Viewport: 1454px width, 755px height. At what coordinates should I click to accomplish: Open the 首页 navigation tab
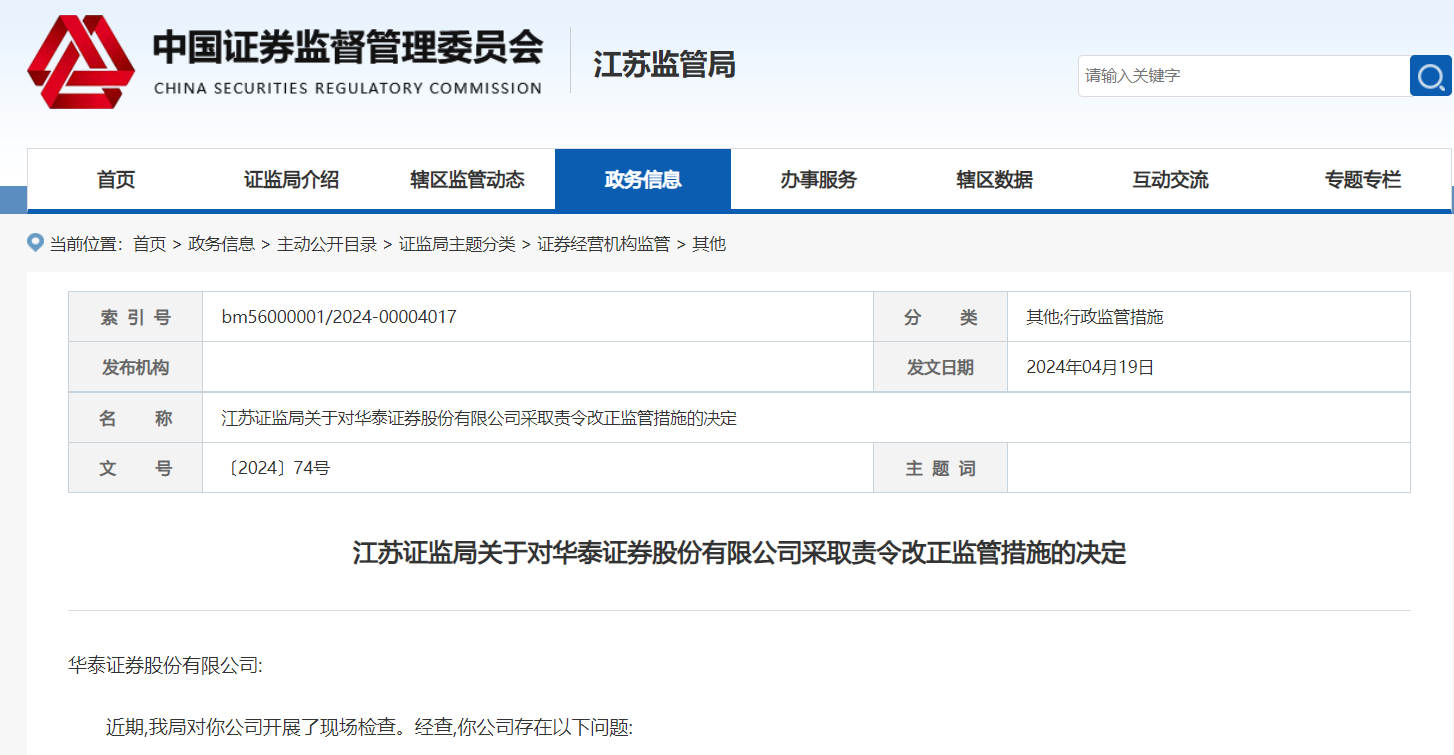click(116, 180)
